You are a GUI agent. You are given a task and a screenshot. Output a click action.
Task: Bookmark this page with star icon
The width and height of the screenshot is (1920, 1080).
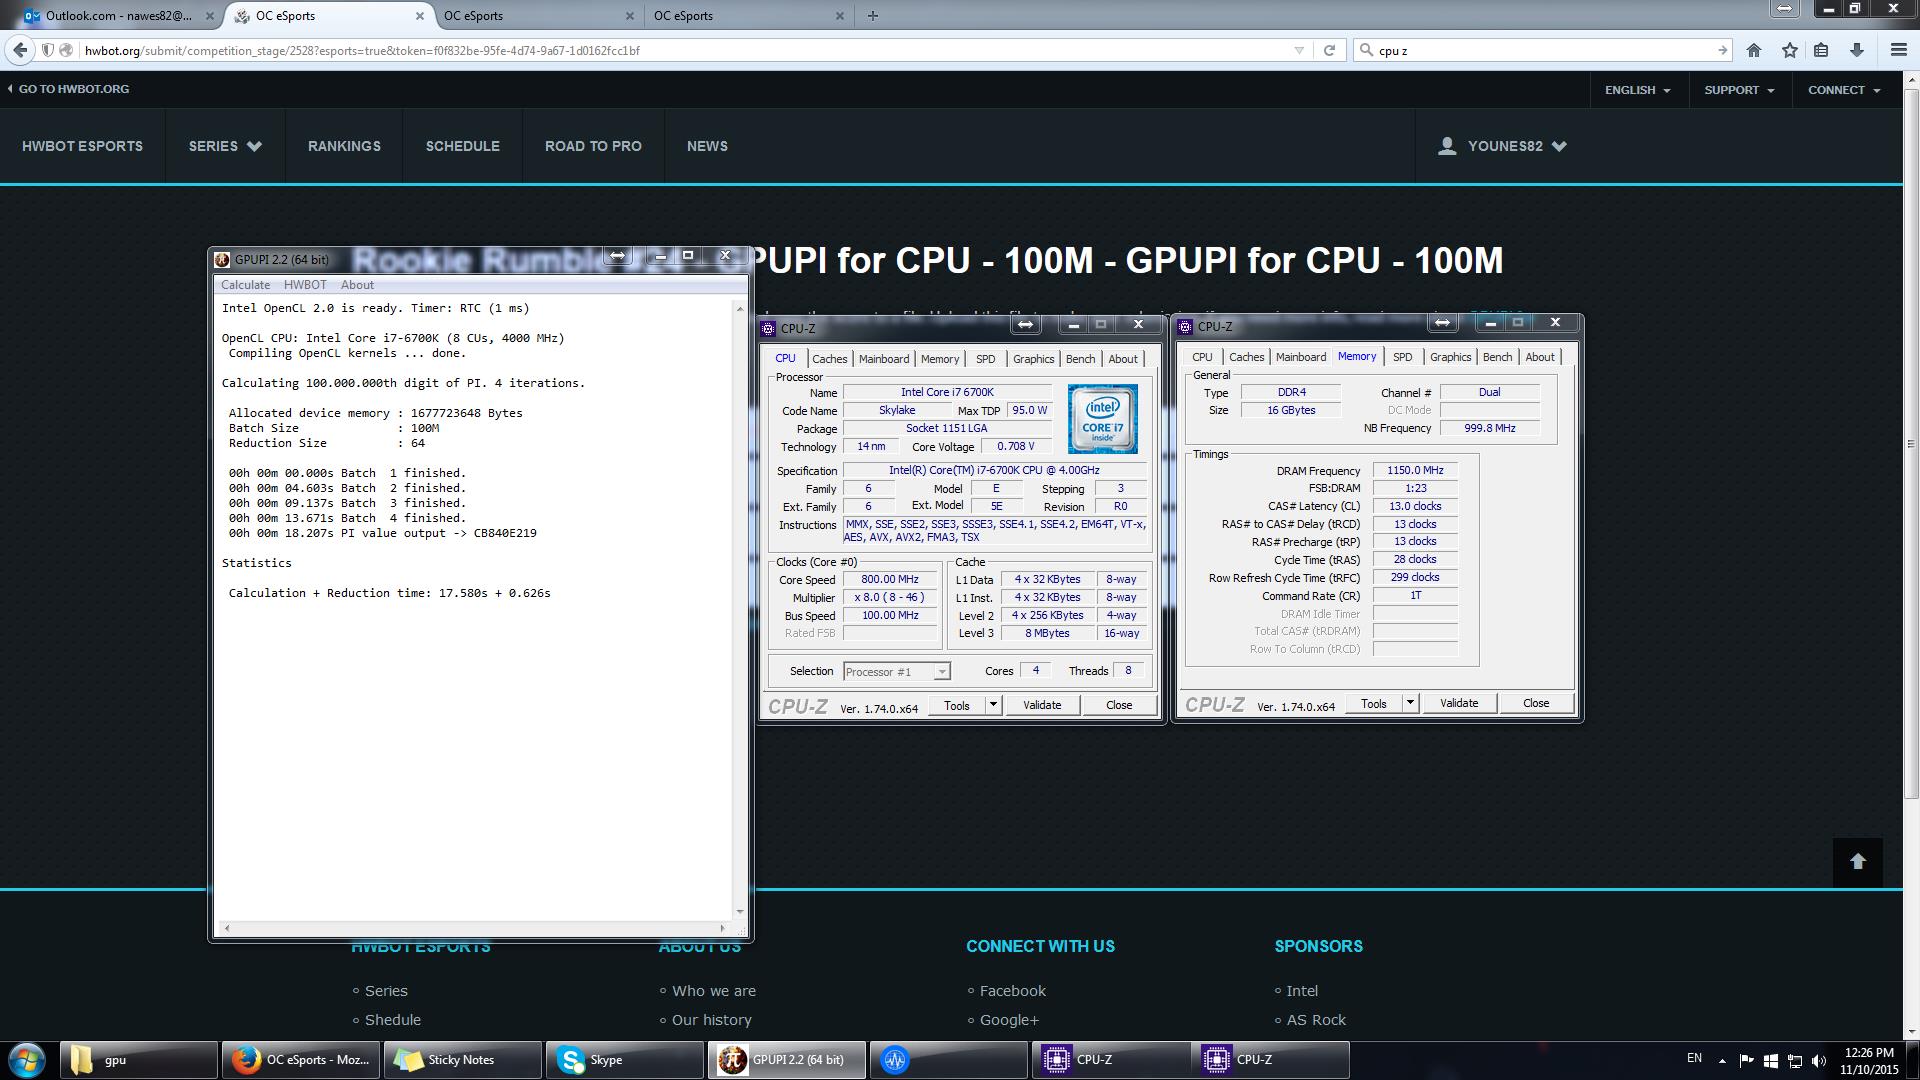(1789, 50)
